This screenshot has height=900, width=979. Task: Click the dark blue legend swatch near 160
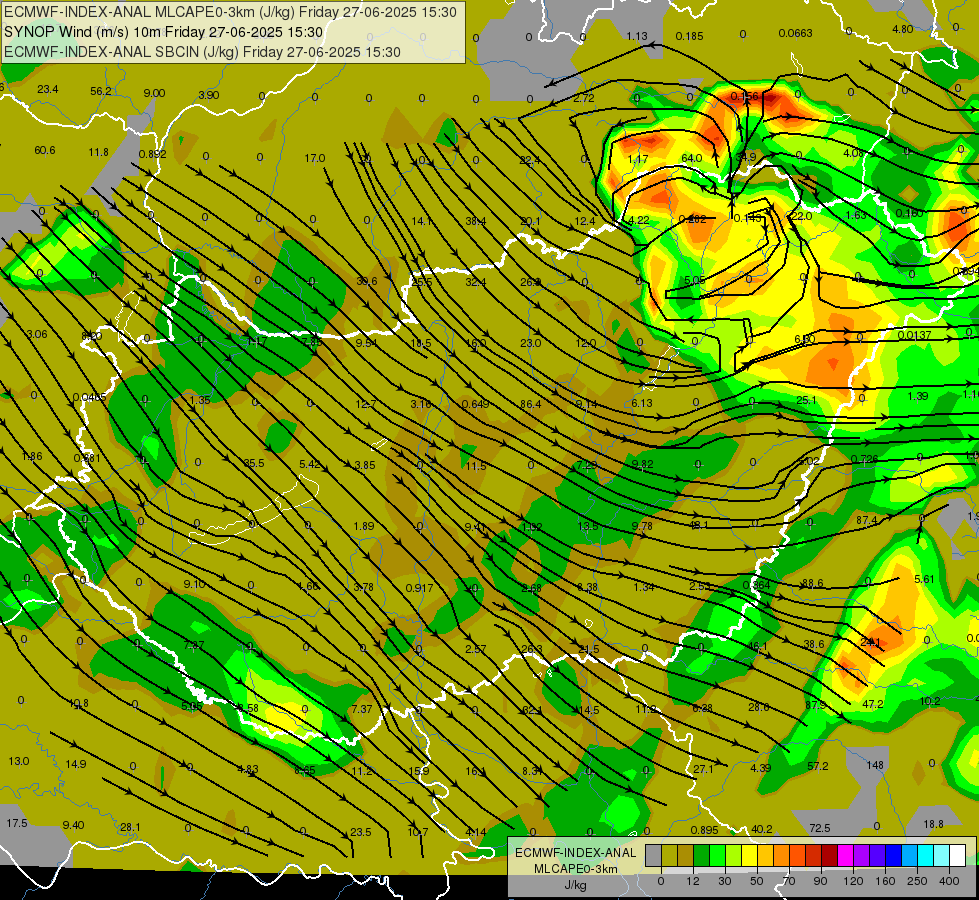[893, 855]
